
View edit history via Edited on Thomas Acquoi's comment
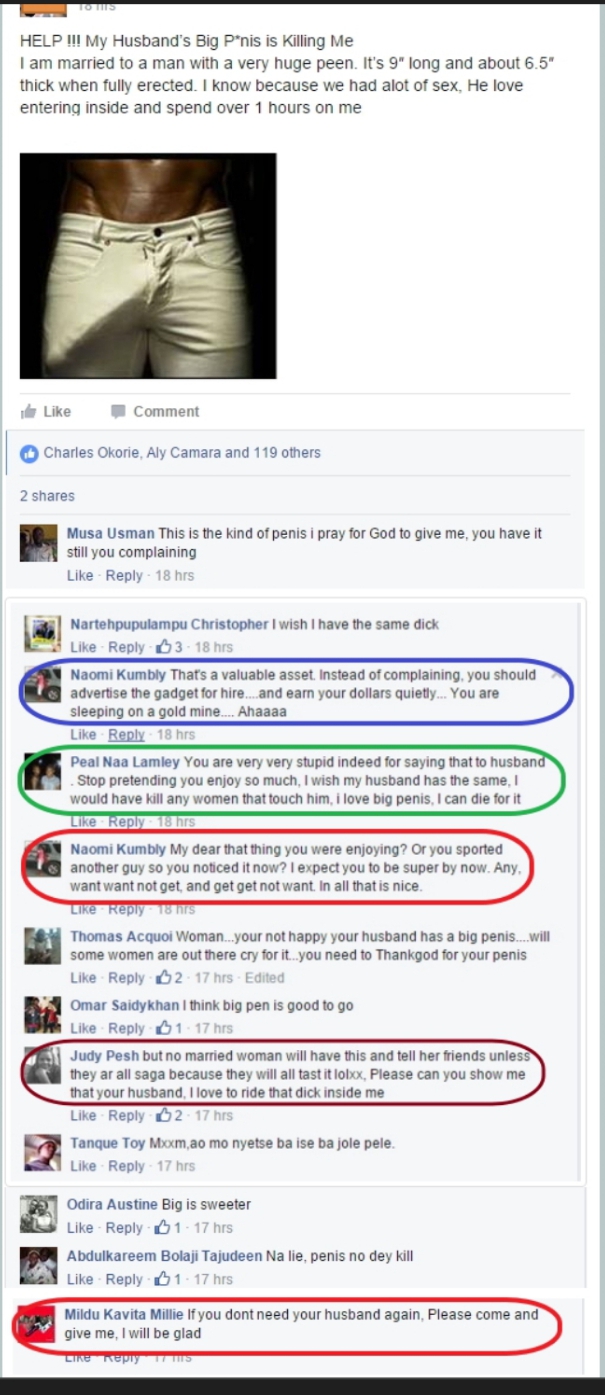coord(265,978)
